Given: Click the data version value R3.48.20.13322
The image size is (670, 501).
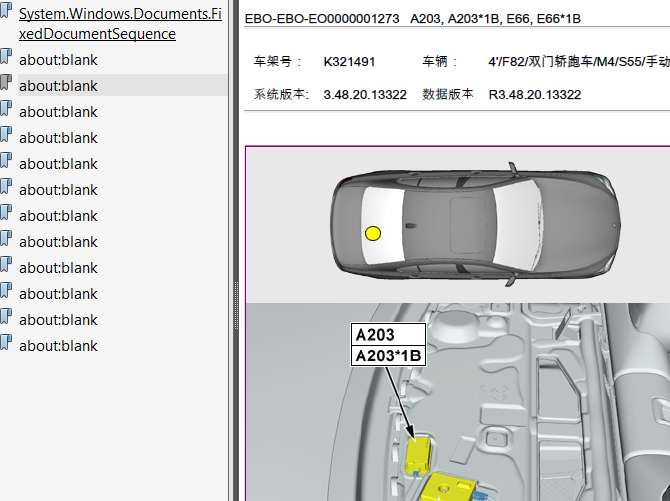Looking at the screenshot, I should point(535,94).
